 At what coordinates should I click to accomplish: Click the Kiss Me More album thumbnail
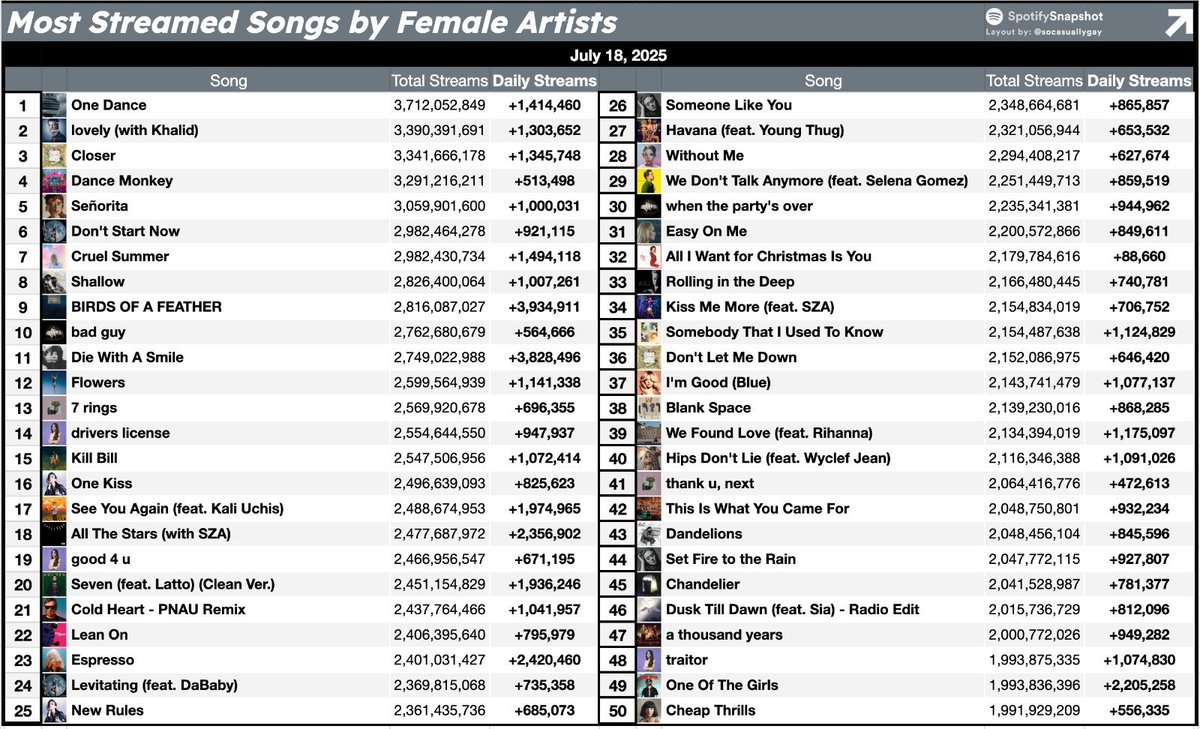pyautogui.click(x=649, y=307)
